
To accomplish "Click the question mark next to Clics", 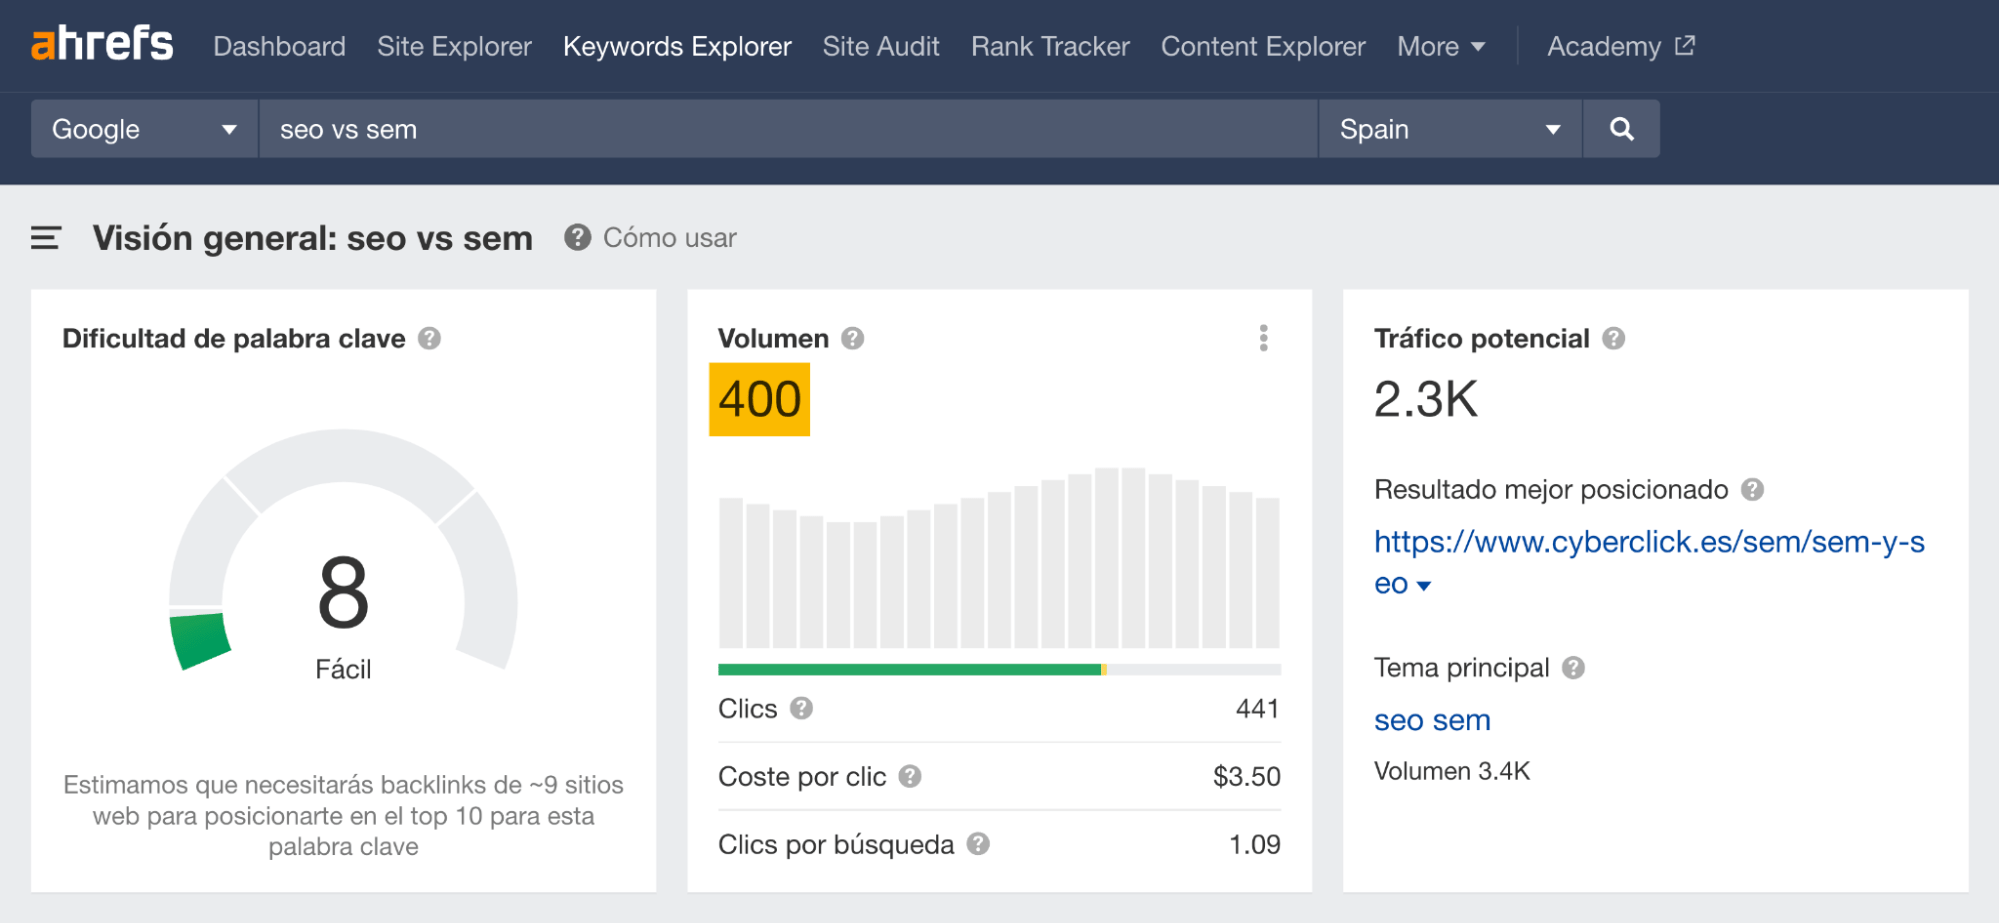I will (x=800, y=710).
